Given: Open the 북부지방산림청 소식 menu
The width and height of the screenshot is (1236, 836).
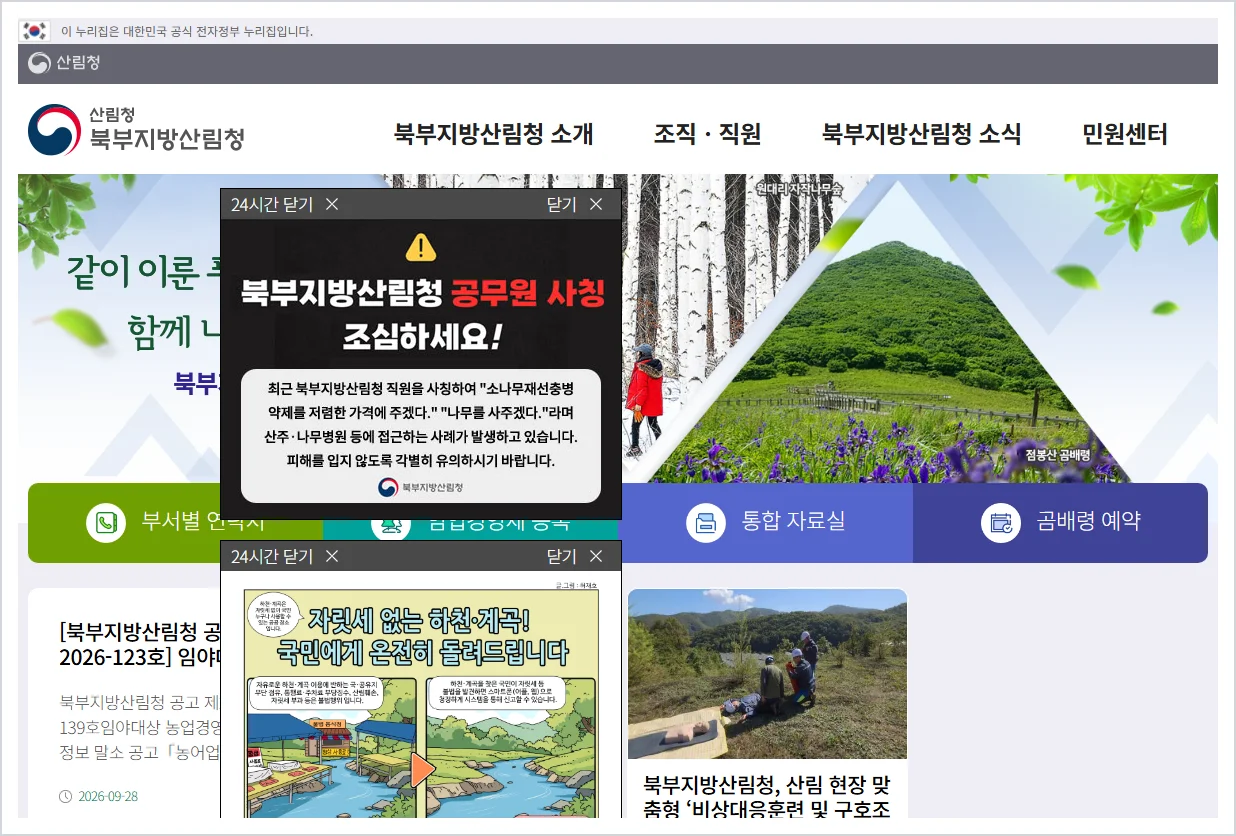Looking at the screenshot, I should coord(921,134).
